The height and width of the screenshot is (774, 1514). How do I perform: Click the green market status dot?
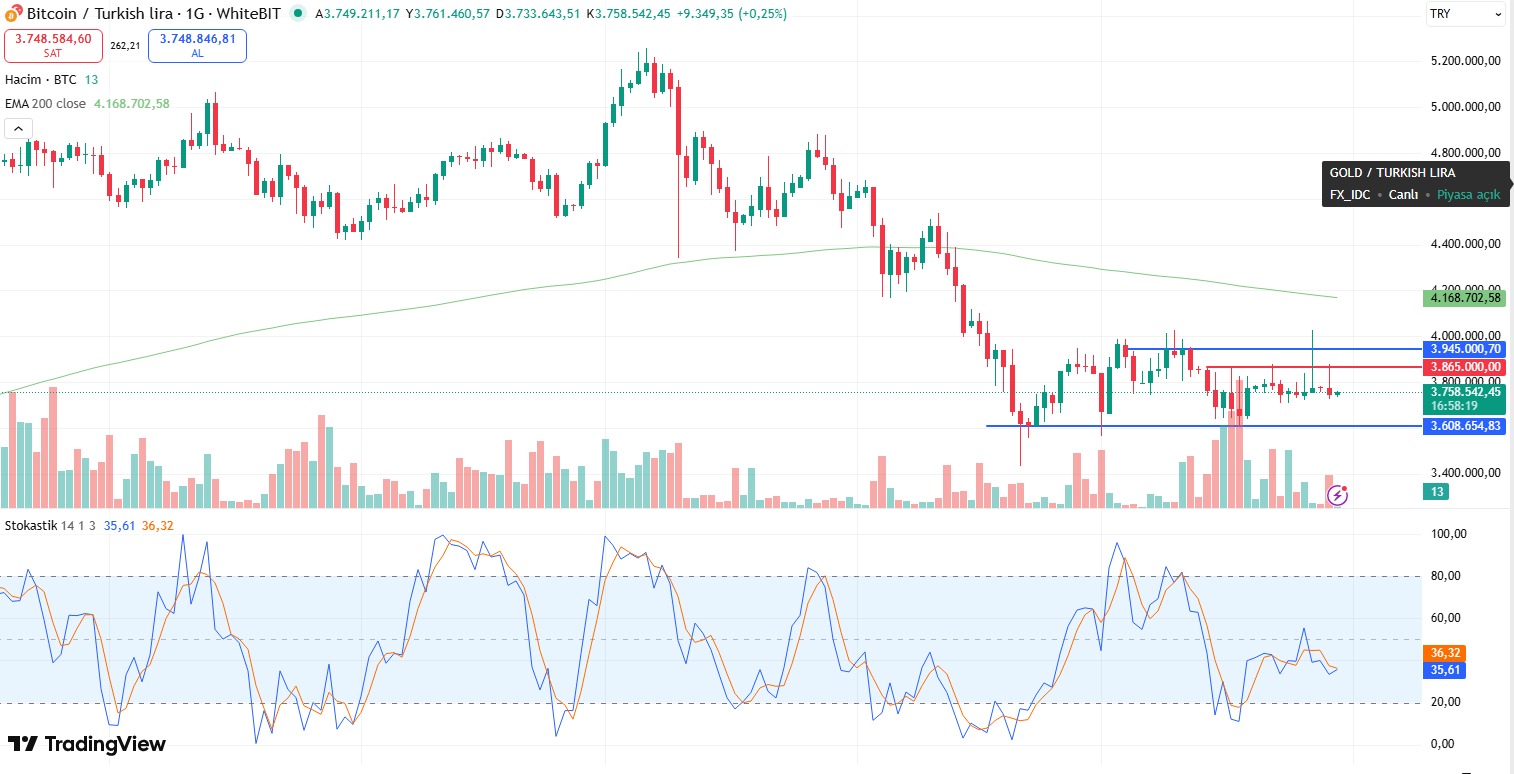299,14
